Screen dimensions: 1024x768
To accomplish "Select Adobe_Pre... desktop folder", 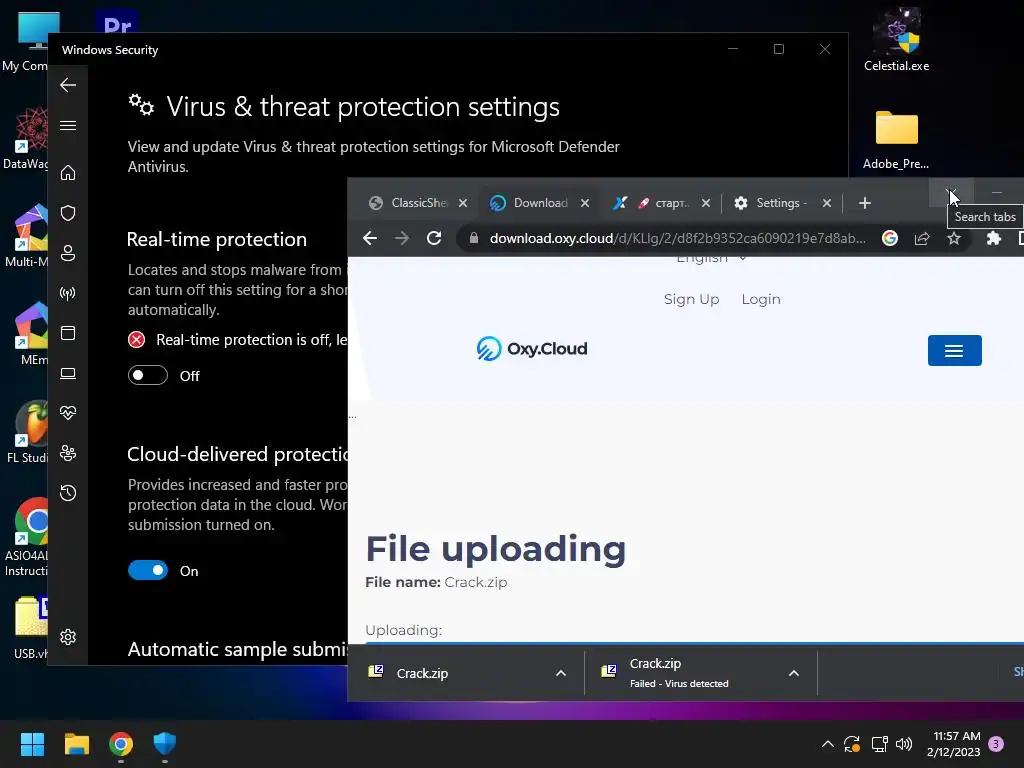I will click(896, 139).
